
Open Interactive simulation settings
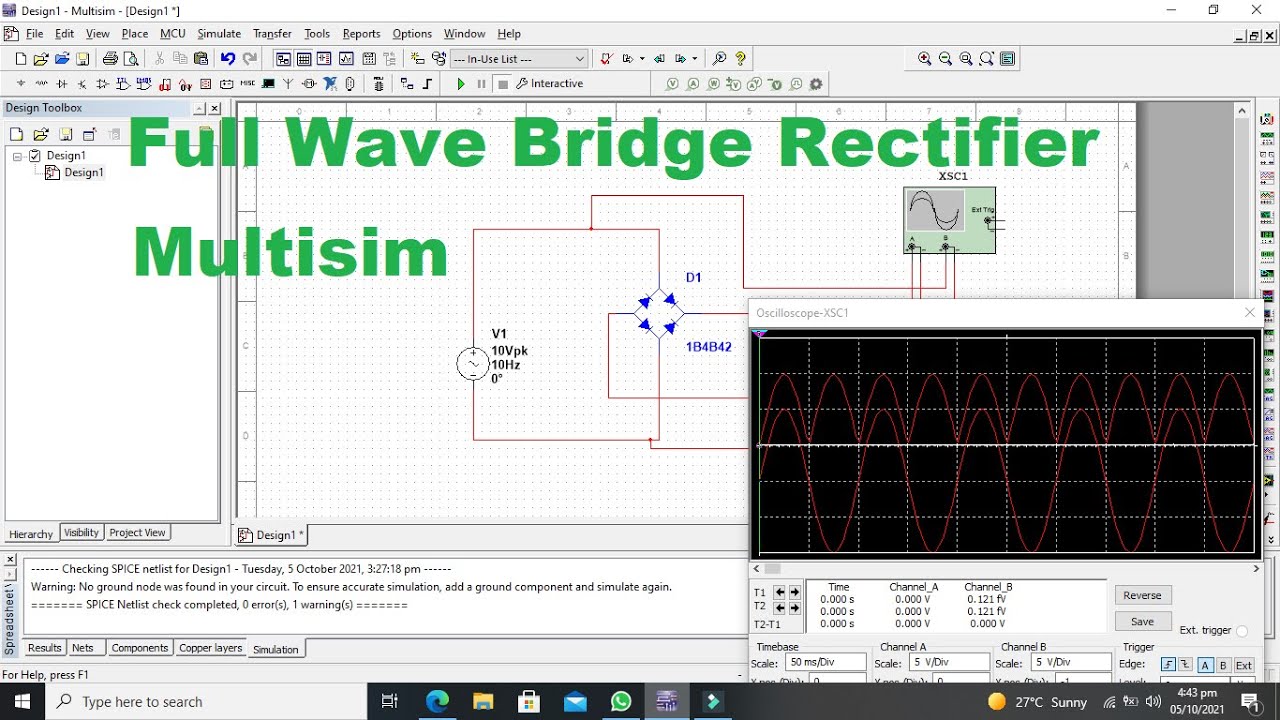549,84
